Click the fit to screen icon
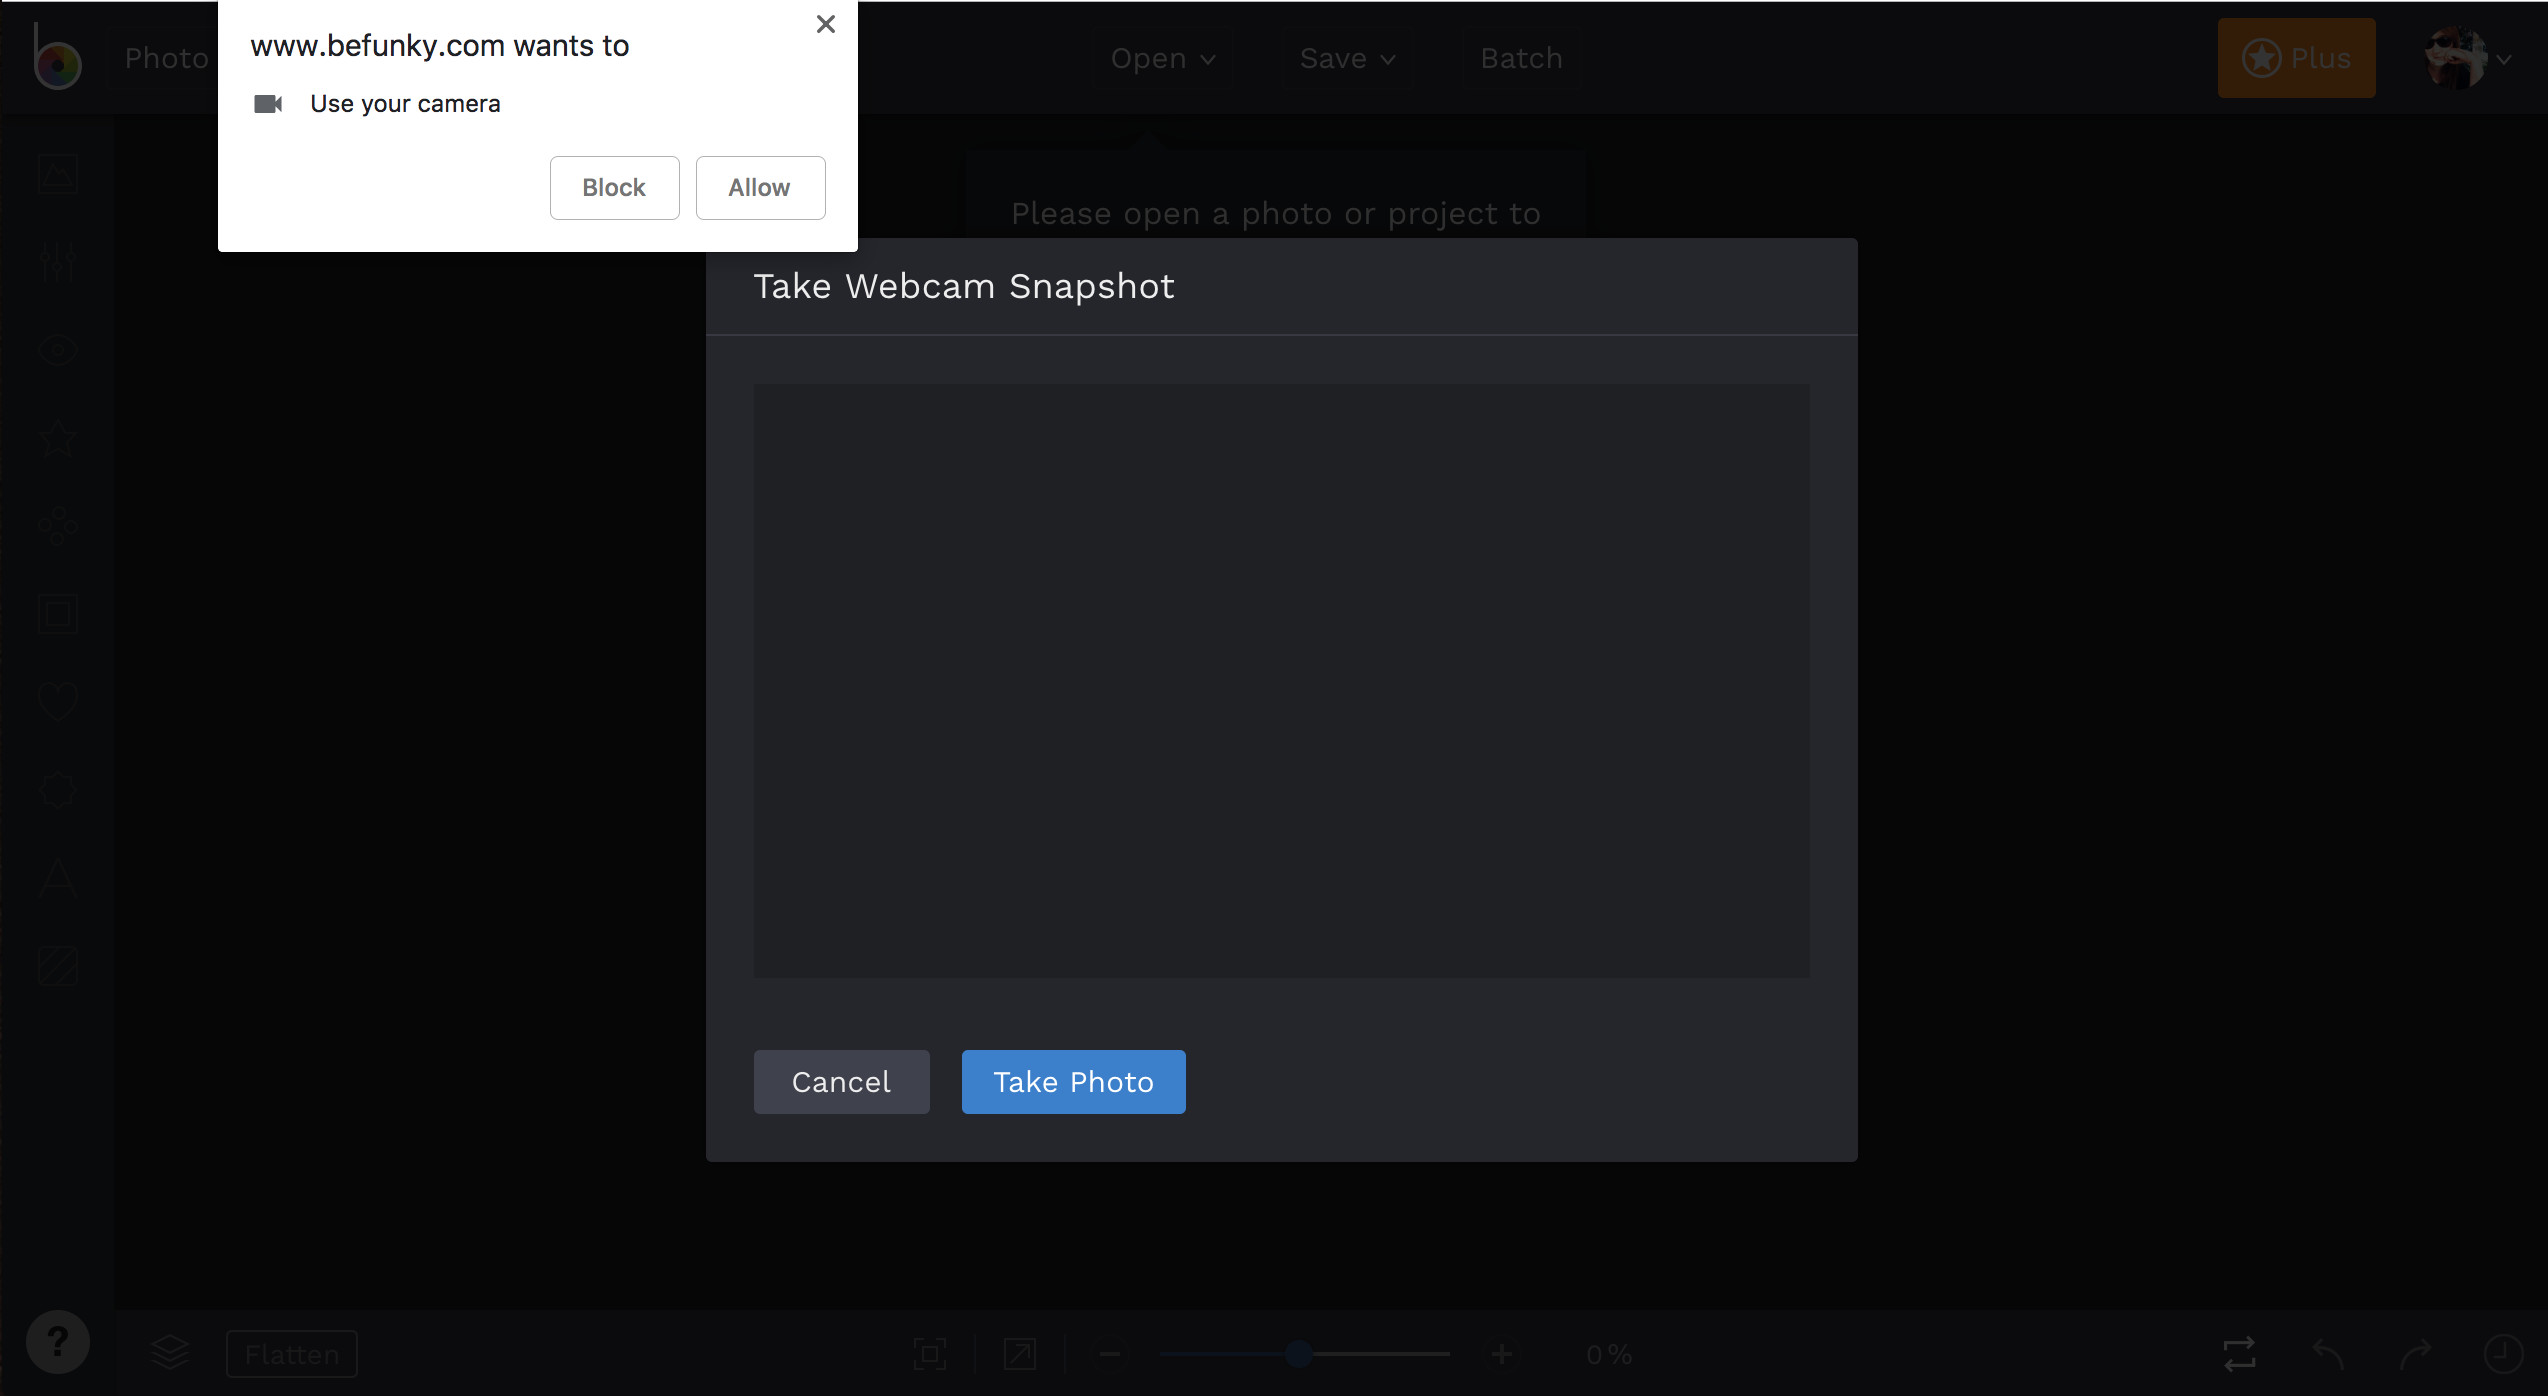 coord(930,1355)
